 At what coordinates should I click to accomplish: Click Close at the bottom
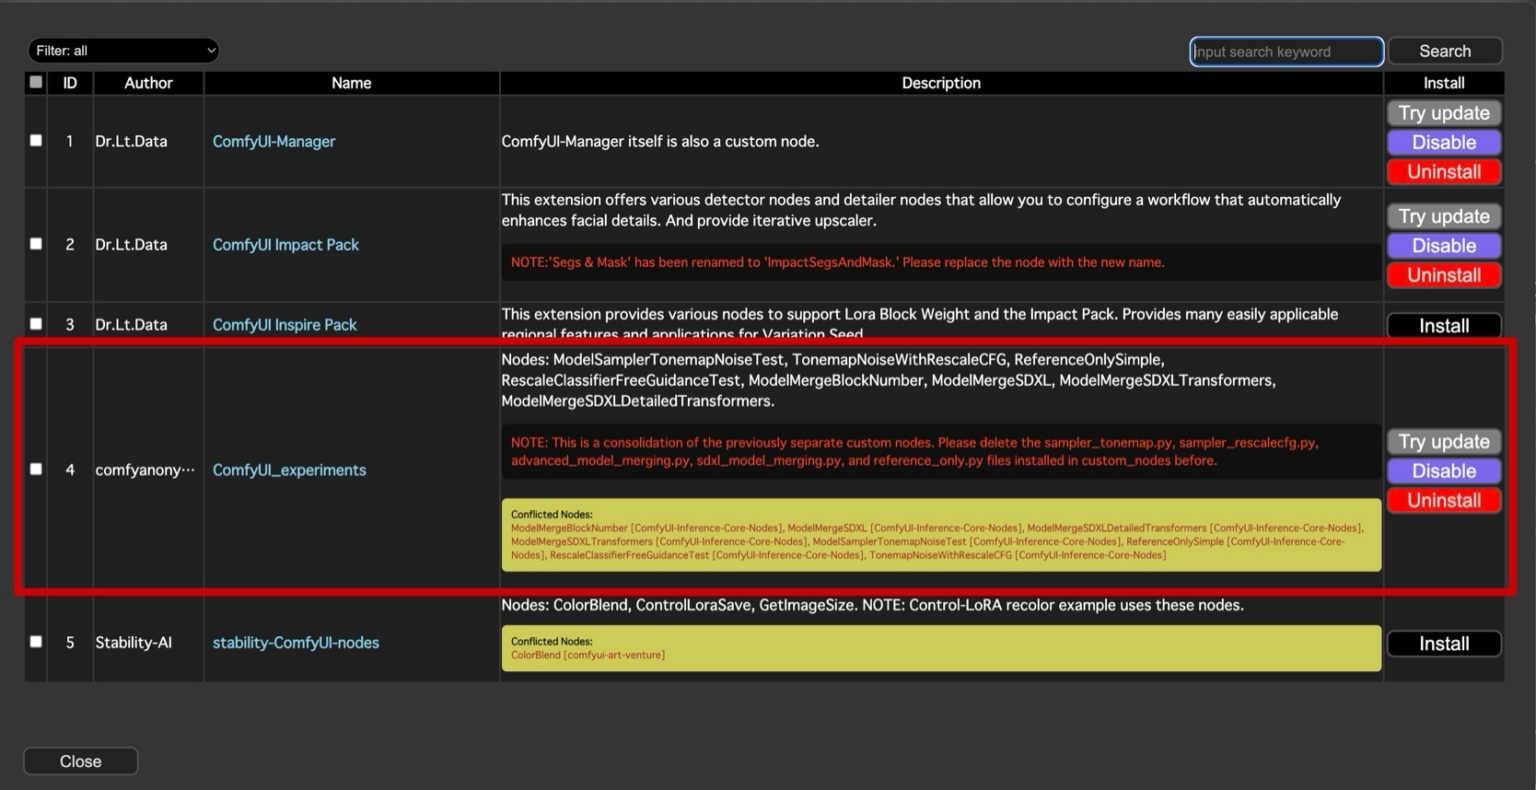80,760
